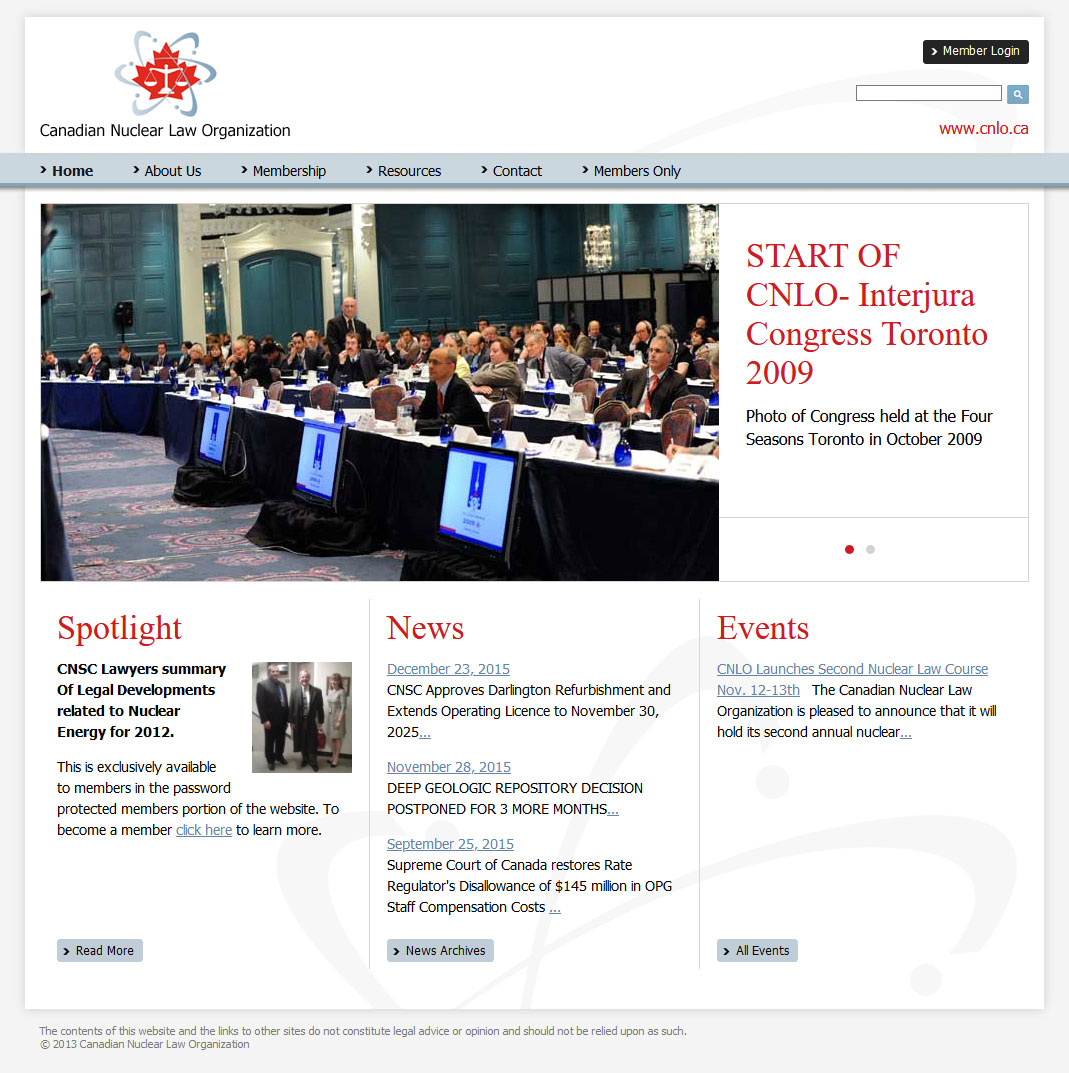Open the Member Login button
Viewport: 1069px width, 1073px height.
975,51
